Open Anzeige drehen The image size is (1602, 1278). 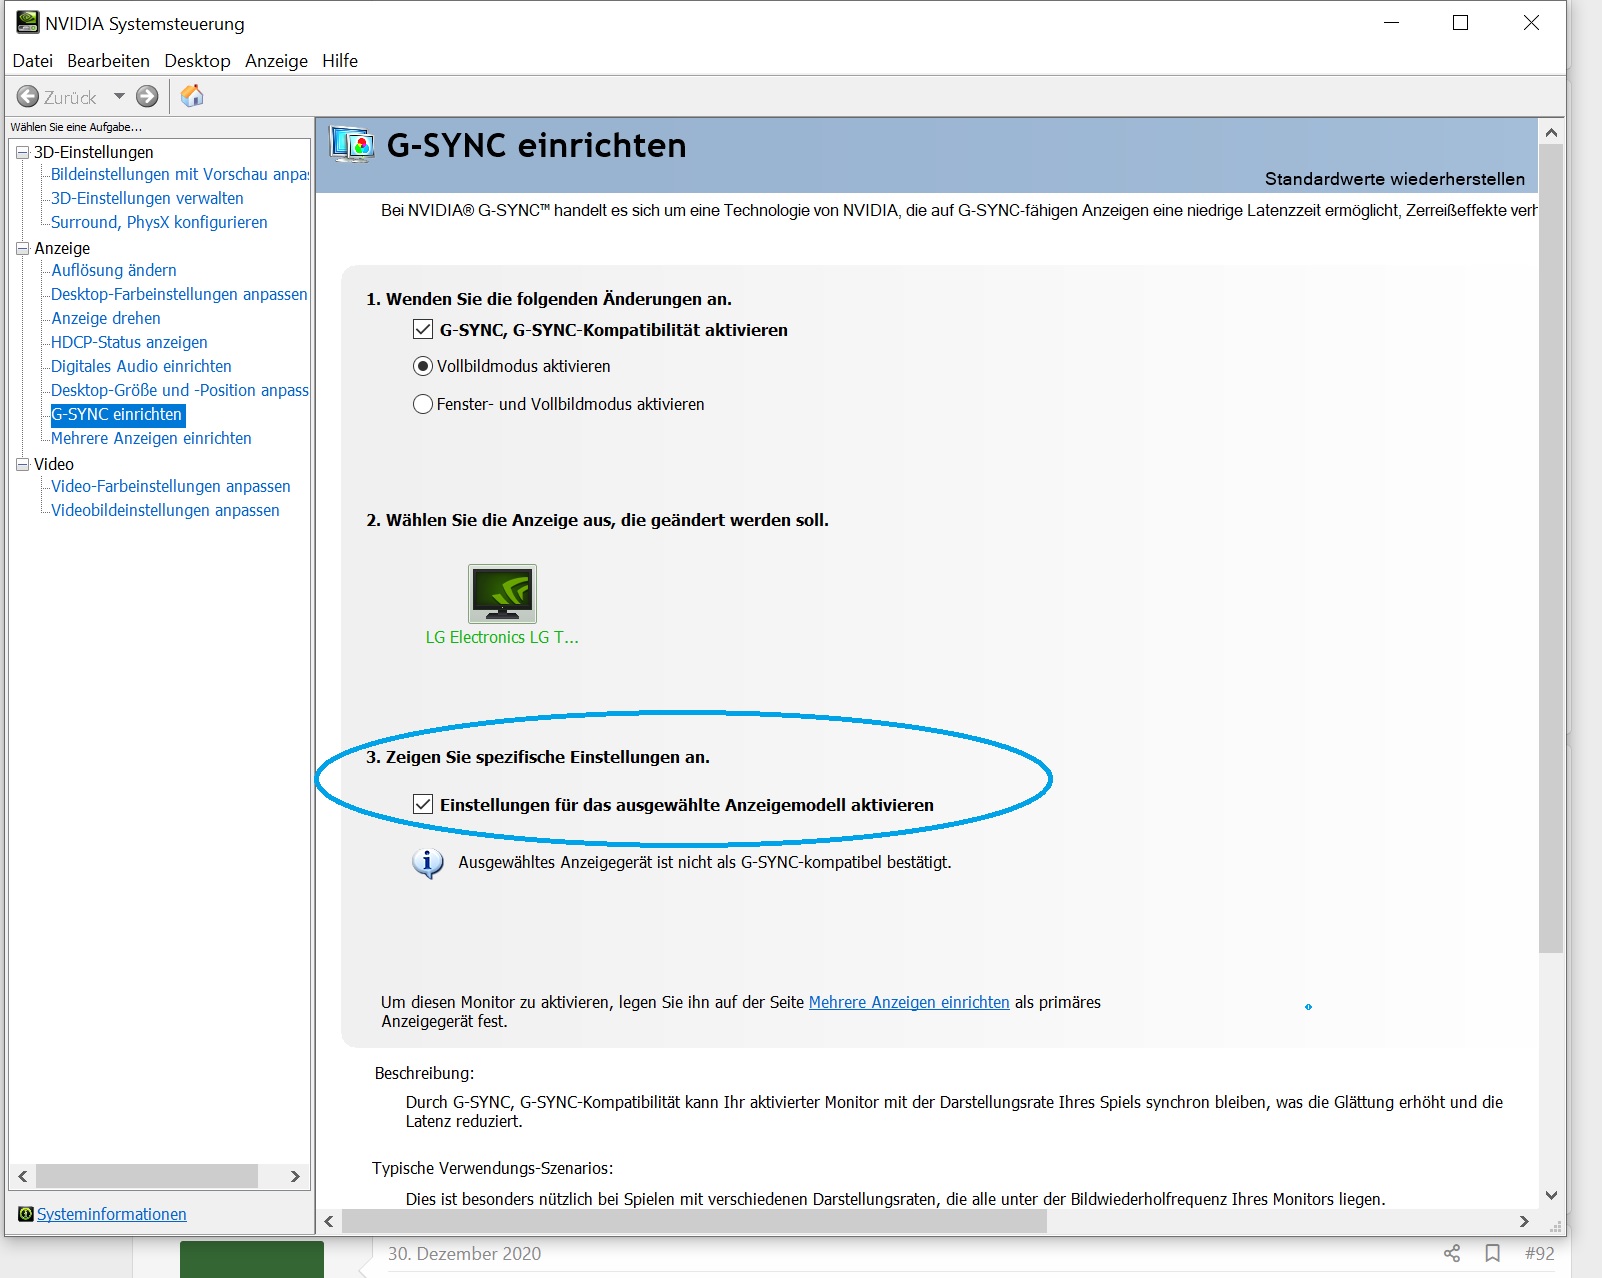point(106,318)
